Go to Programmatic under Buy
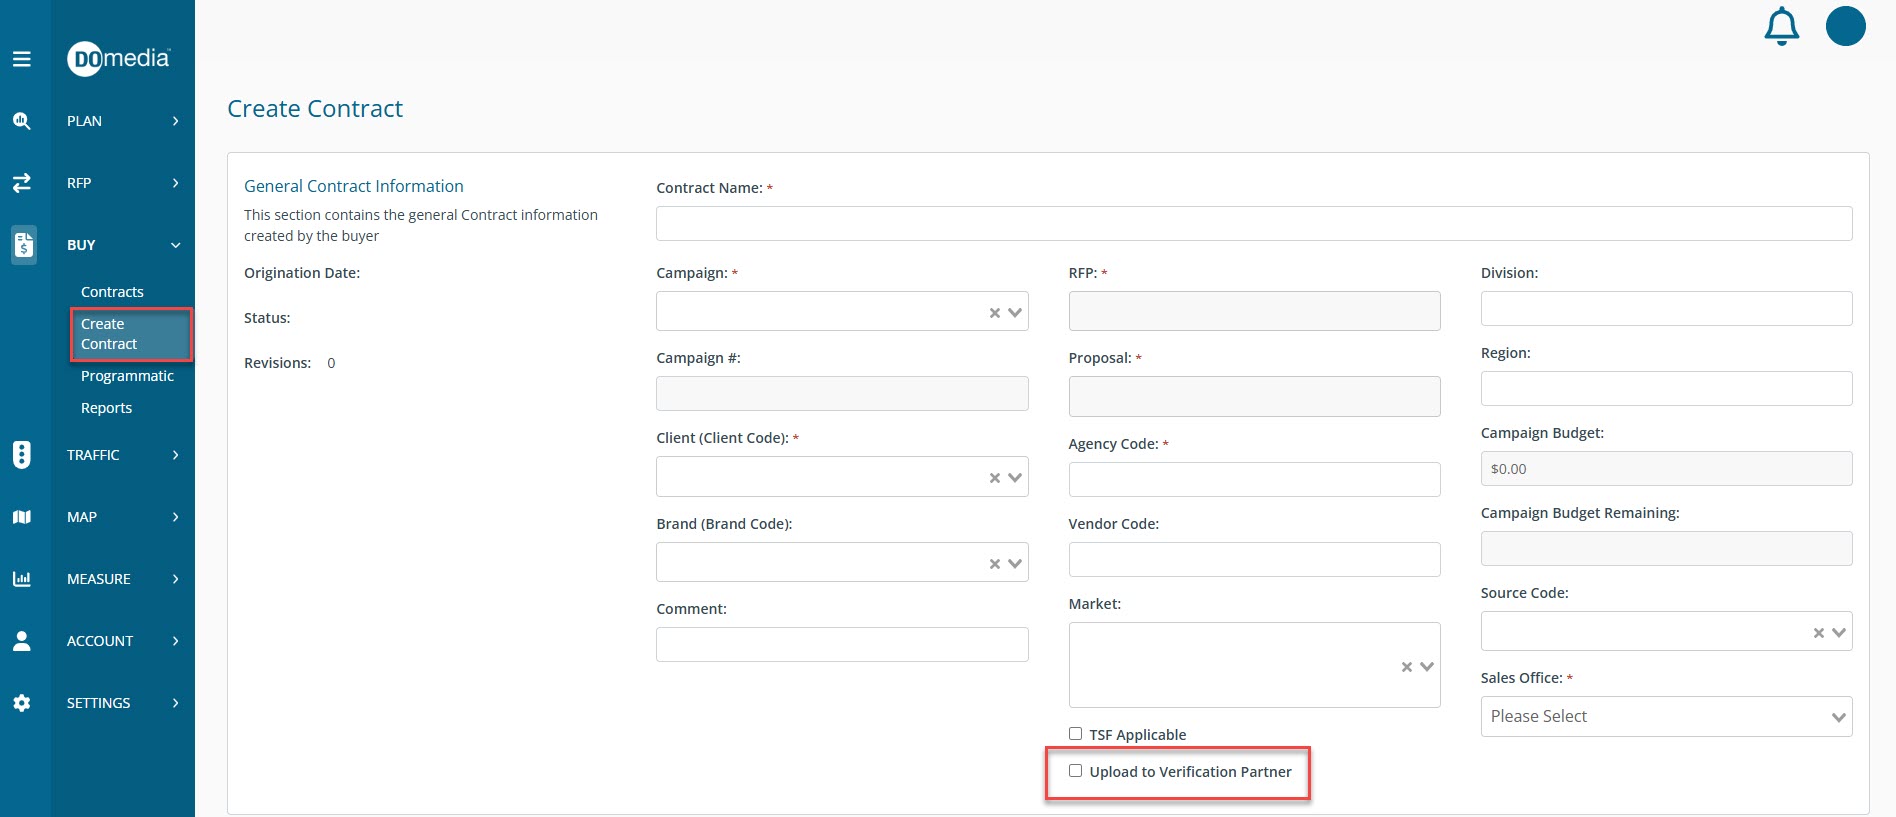 [x=127, y=376]
